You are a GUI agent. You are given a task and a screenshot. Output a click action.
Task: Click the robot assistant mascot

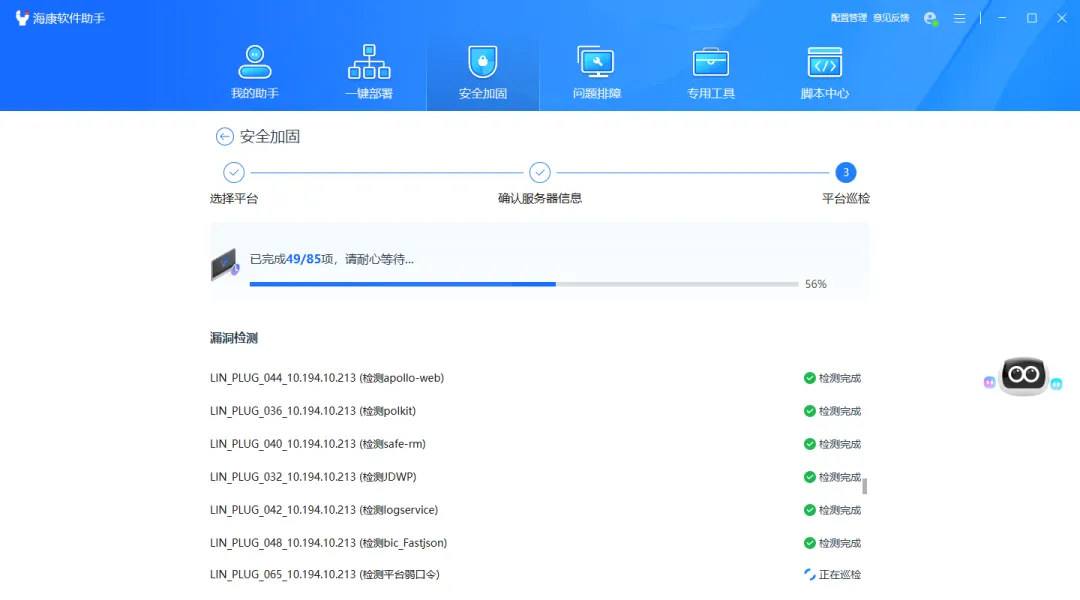point(1024,376)
